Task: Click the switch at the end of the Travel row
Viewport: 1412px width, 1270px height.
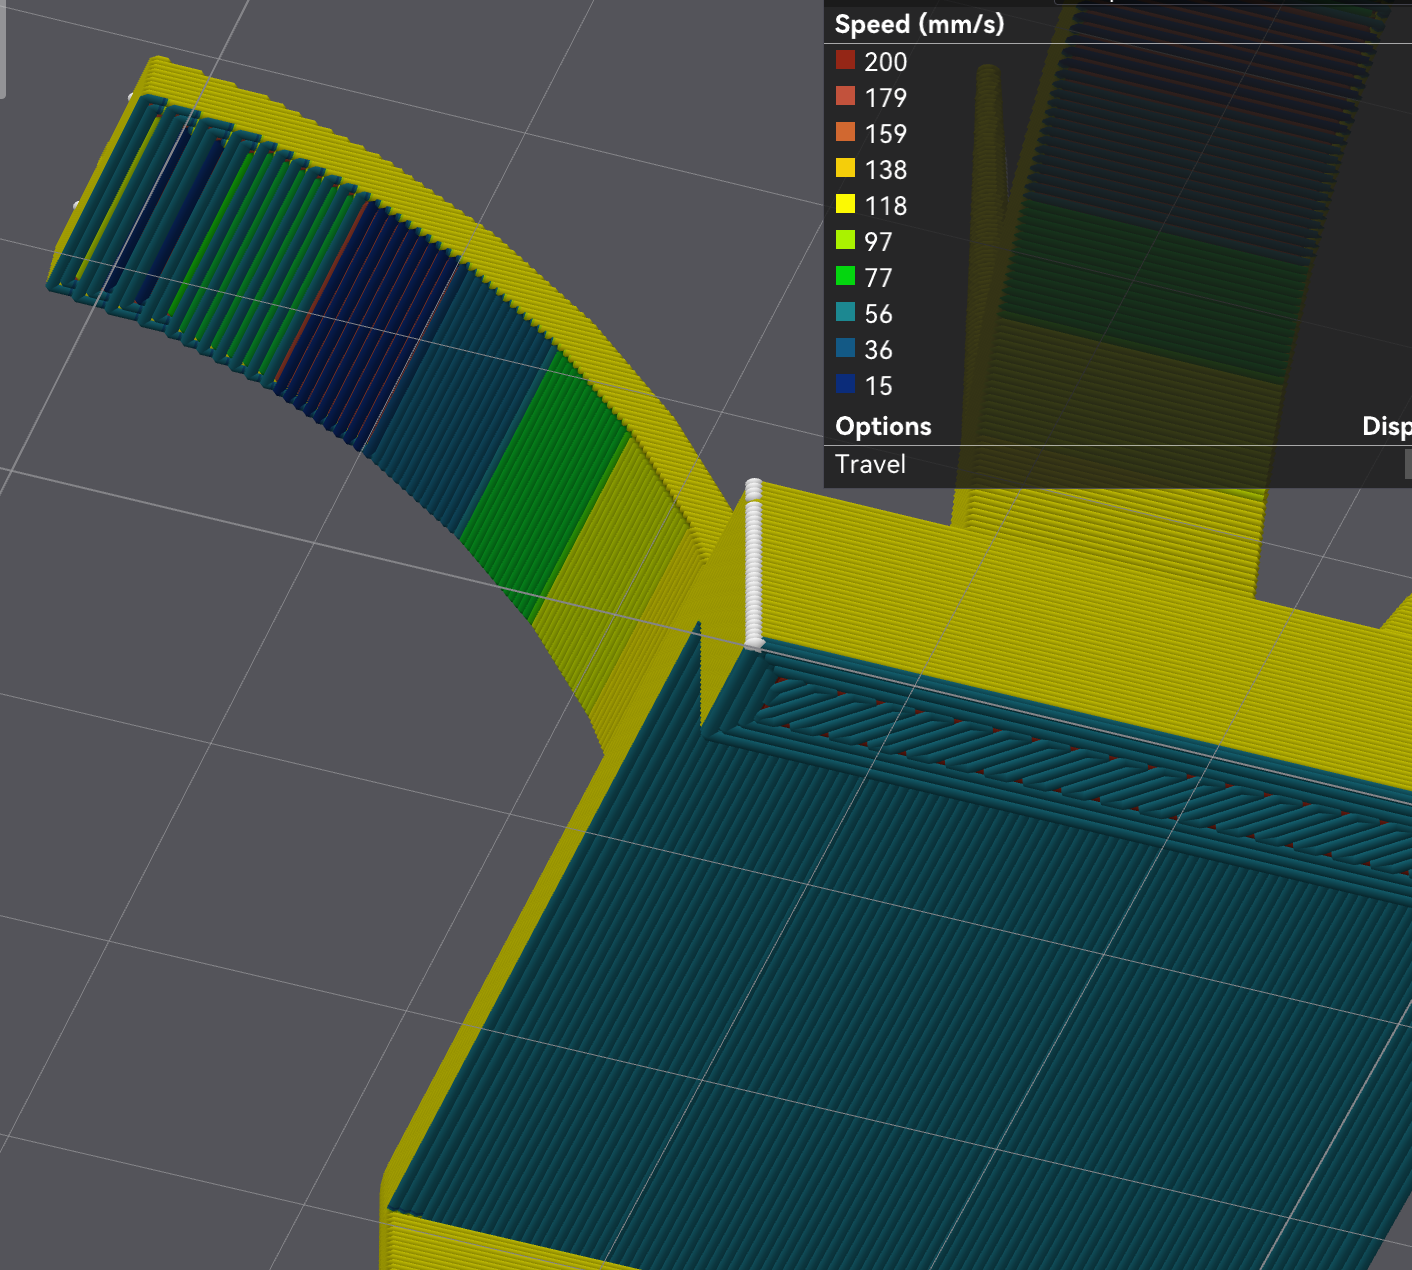Action: tap(1408, 464)
